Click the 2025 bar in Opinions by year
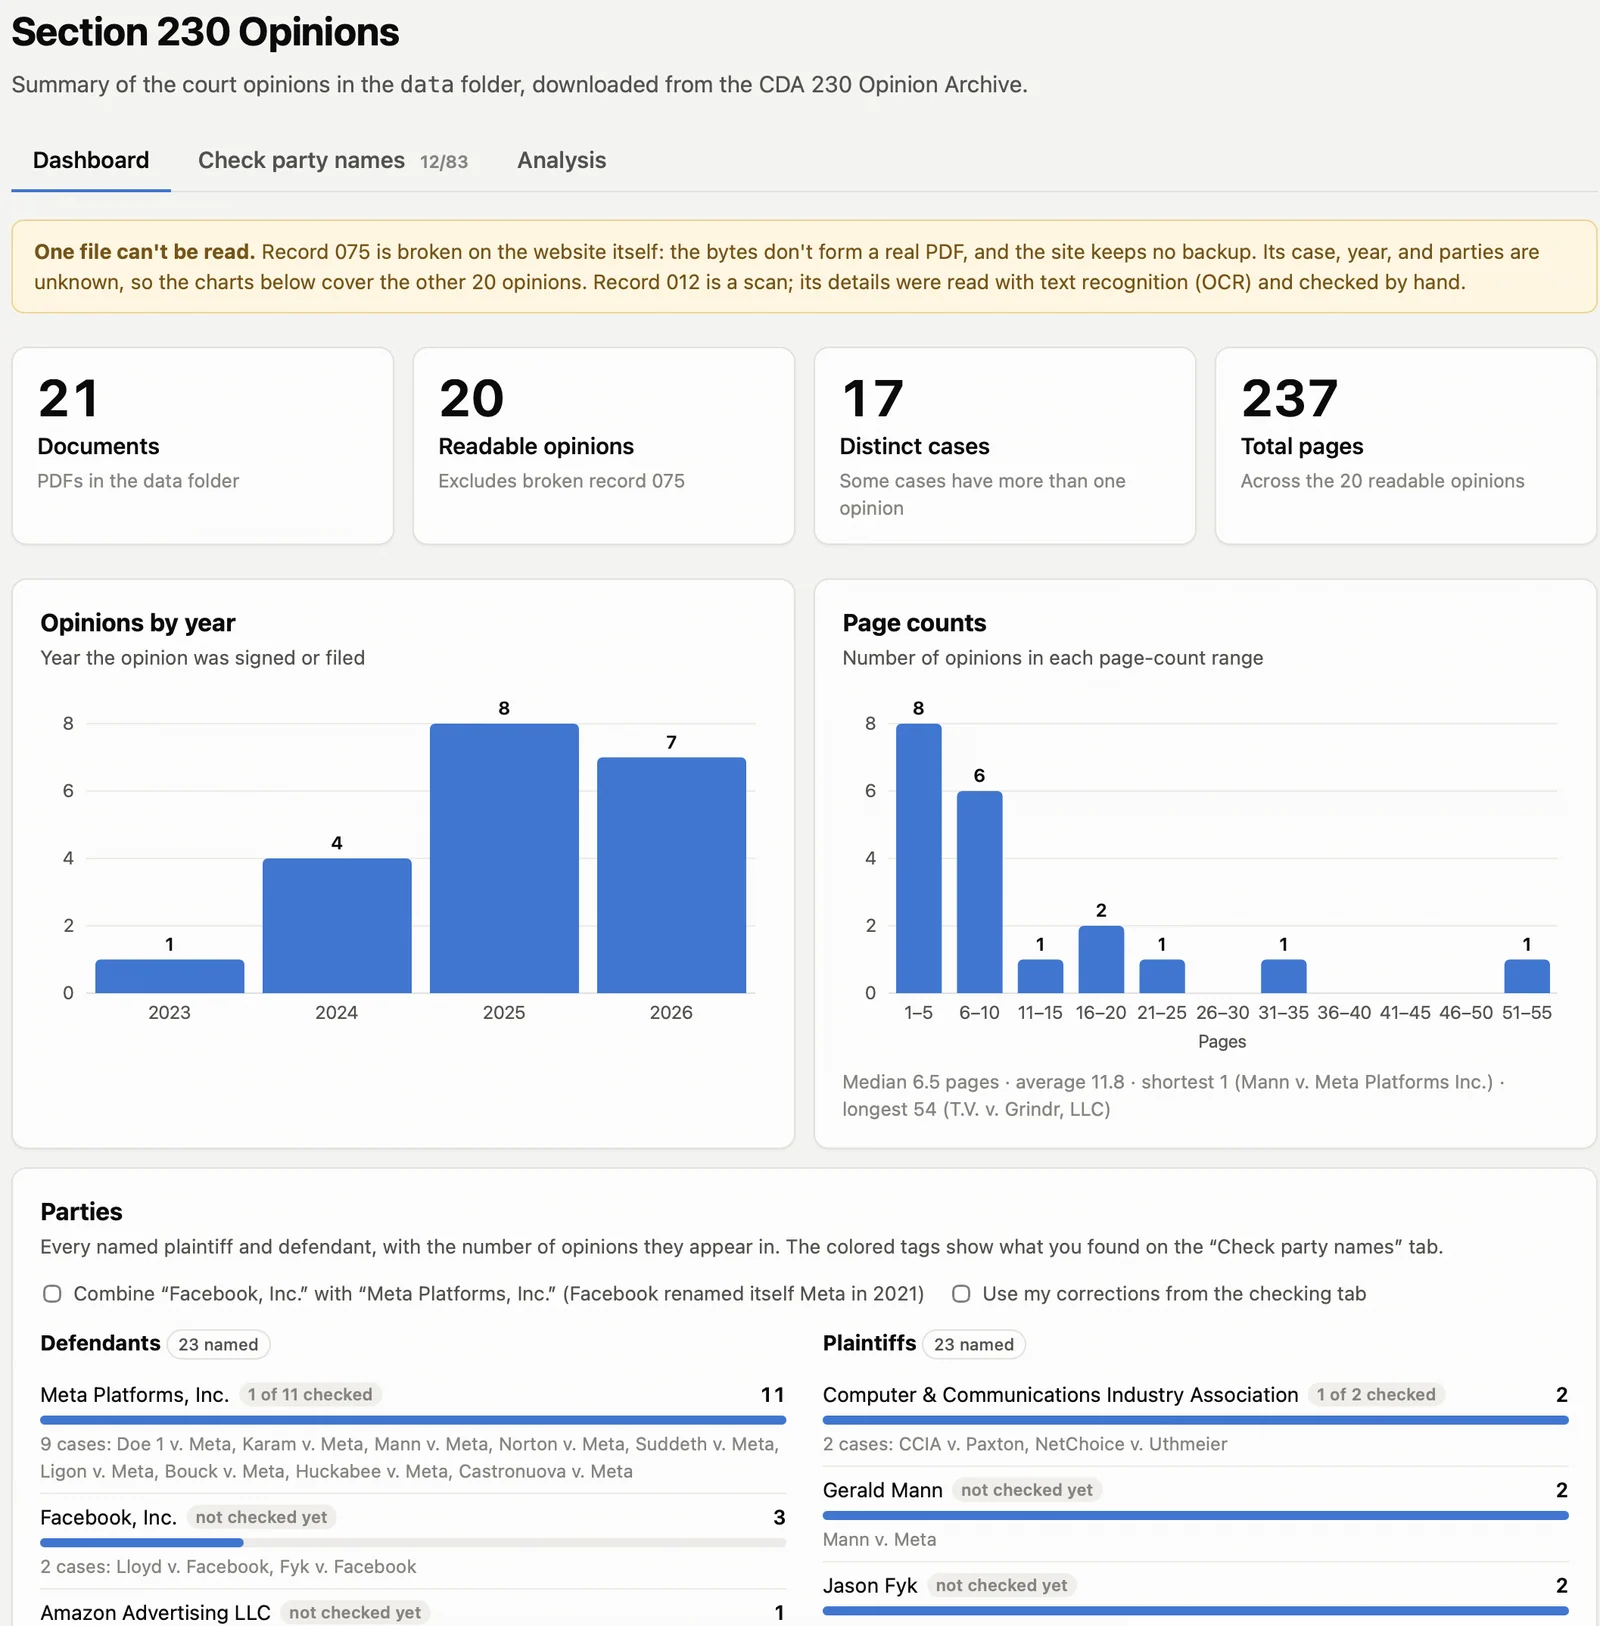Image resolution: width=1600 pixels, height=1626 pixels. (x=504, y=858)
